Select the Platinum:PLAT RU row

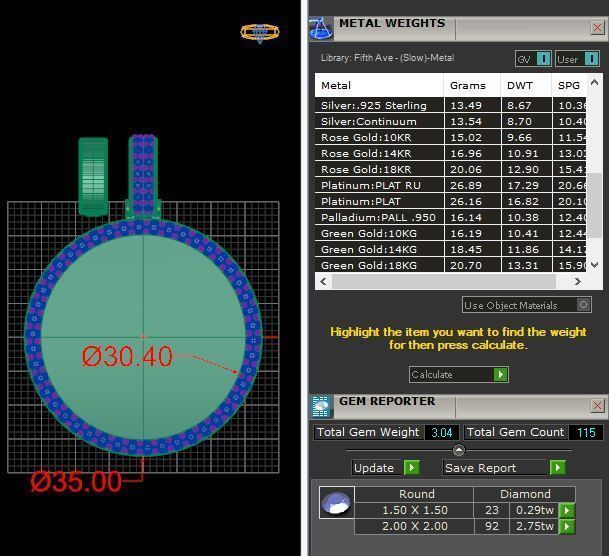[x=451, y=185]
